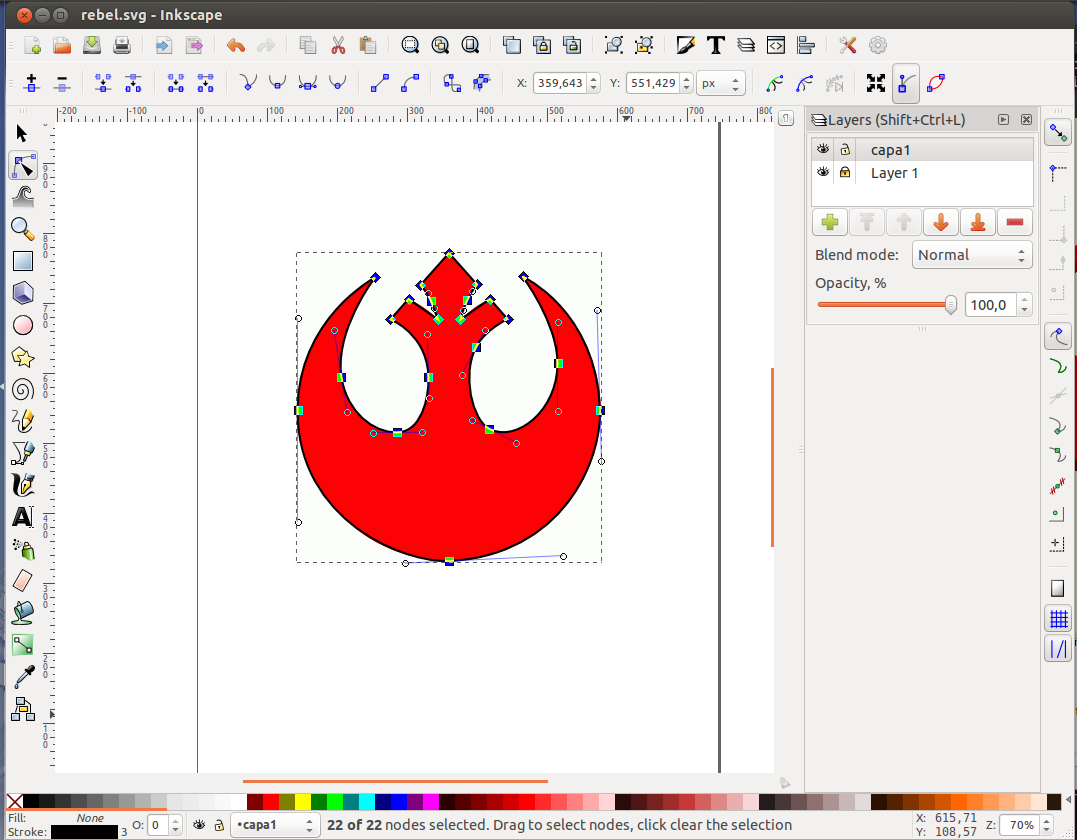Click the green plus add layer button
This screenshot has height=840, width=1077.
[x=829, y=222]
